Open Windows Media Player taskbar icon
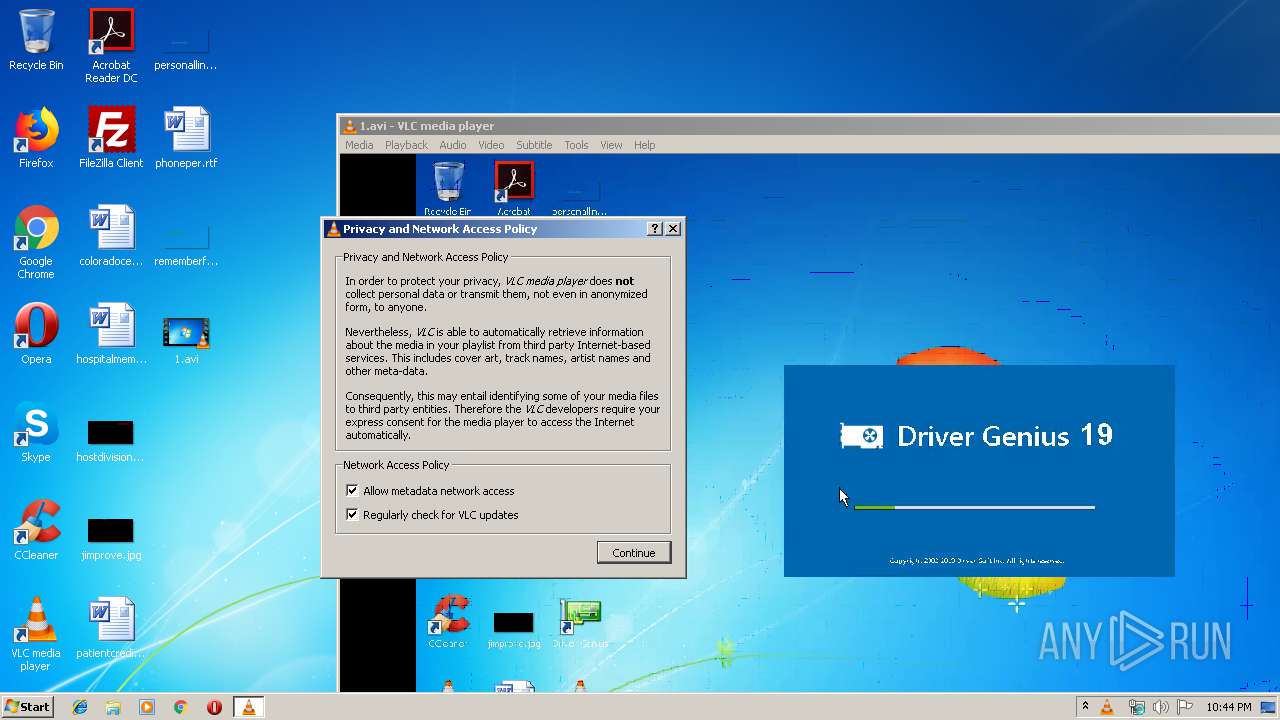Screen dimensions: 1280x720 147,707
